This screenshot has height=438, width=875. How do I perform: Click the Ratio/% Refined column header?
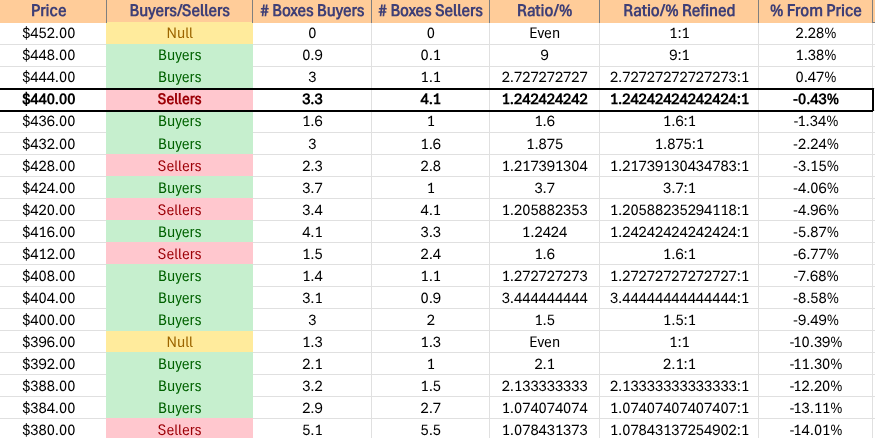click(x=678, y=11)
